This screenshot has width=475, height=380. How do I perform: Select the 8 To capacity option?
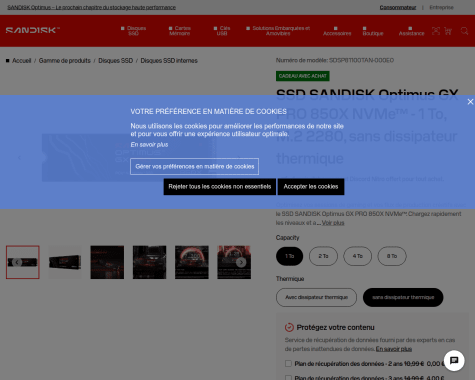(x=392, y=256)
